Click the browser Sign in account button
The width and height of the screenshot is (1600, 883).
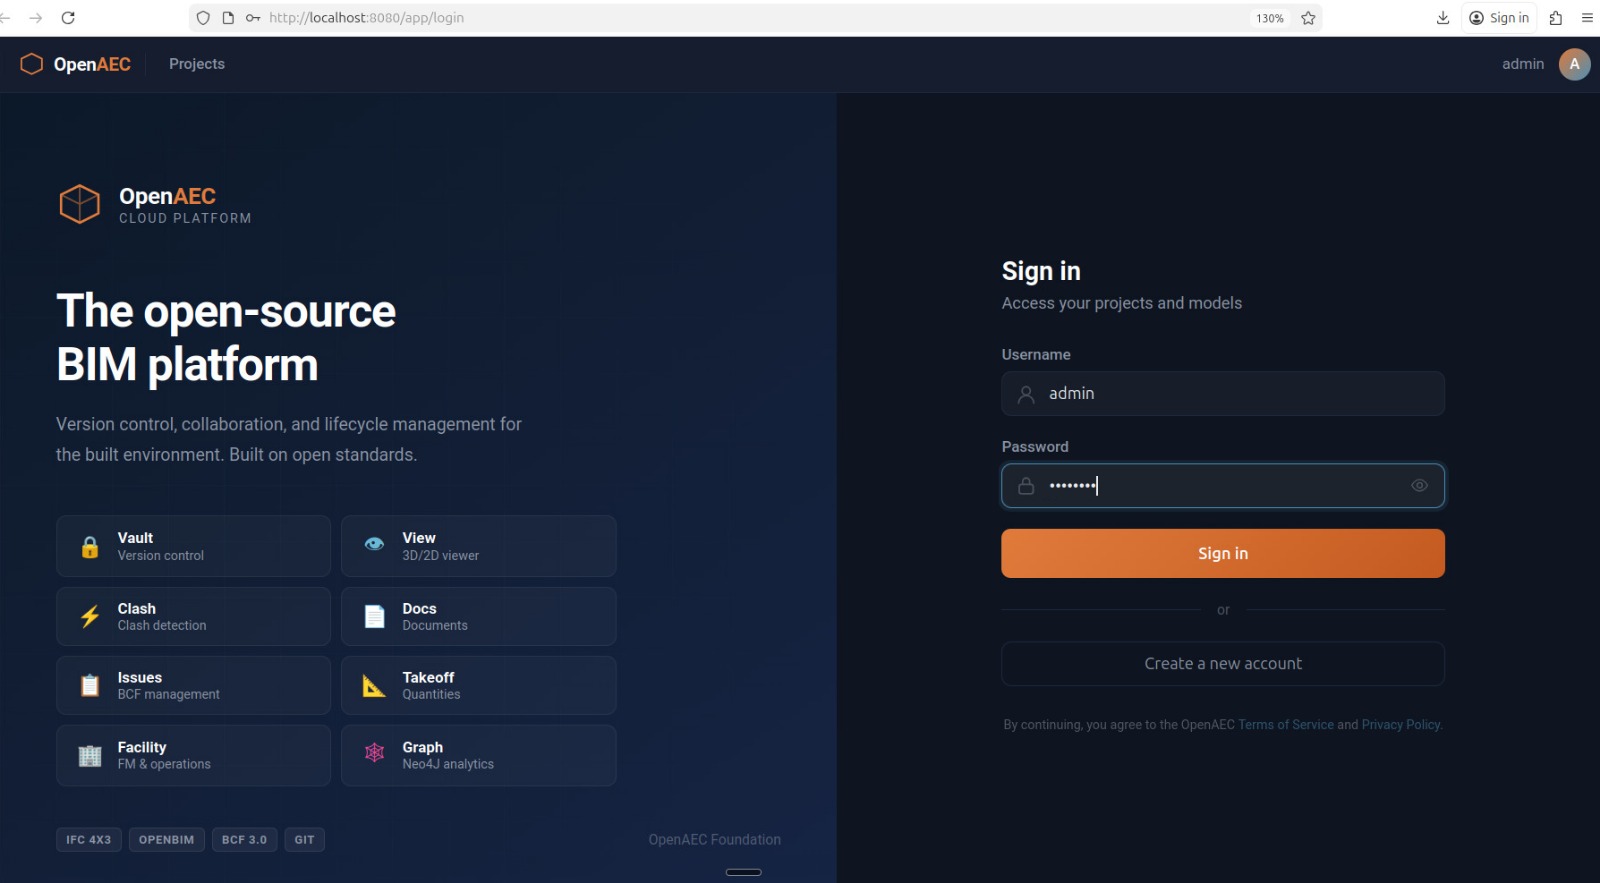tap(1499, 18)
